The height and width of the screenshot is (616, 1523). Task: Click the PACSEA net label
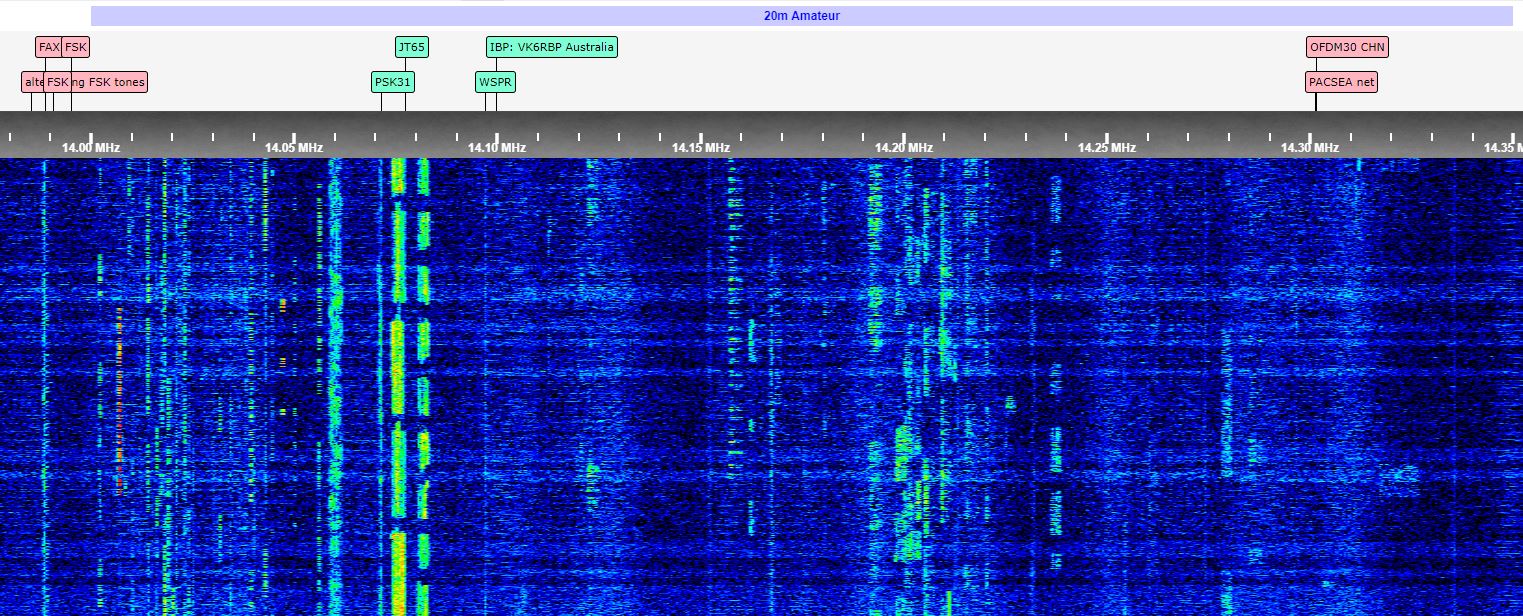point(1341,82)
